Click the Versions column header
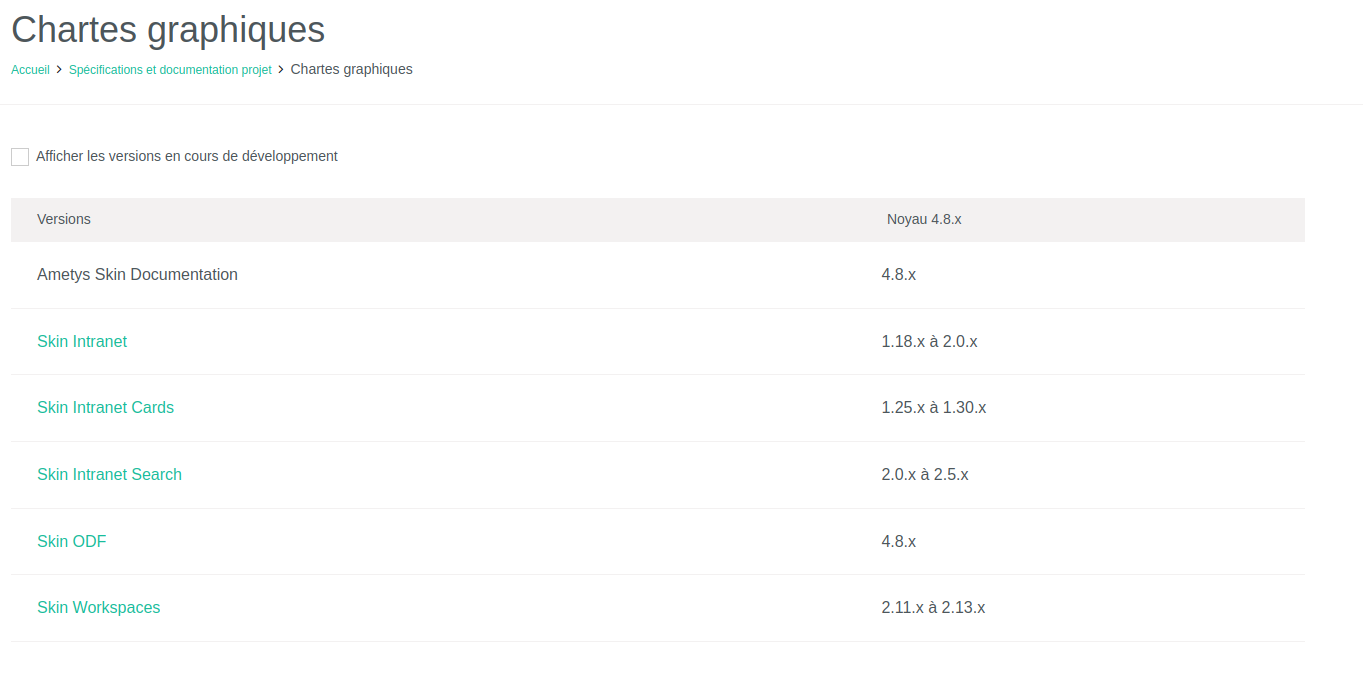 (x=64, y=219)
